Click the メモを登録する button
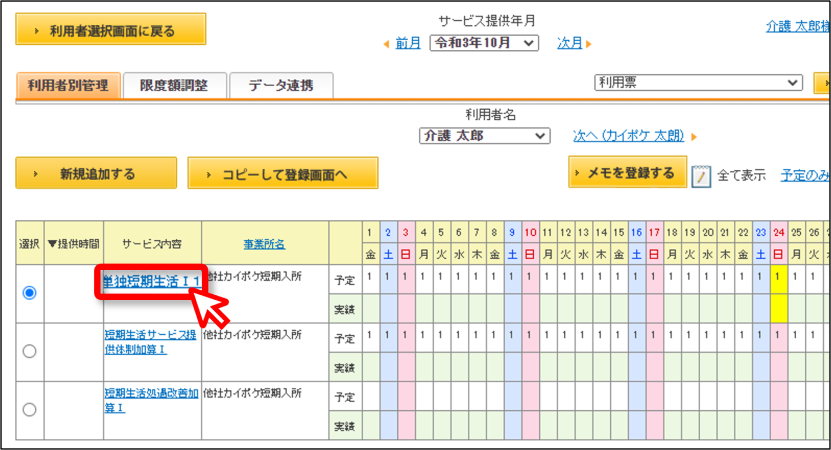Screen dimensions: 831x450 (x=628, y=172)
